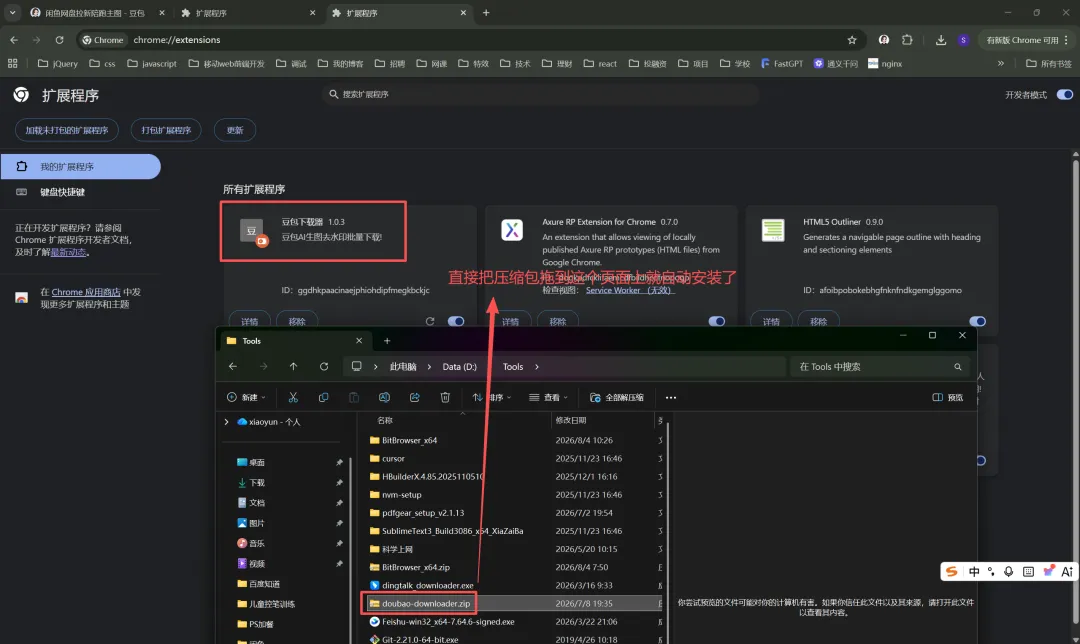This screenshot has width=1080, height=644.
Task: Click 加载未打包的扩展程序 button
Action: tap(67, 130)
